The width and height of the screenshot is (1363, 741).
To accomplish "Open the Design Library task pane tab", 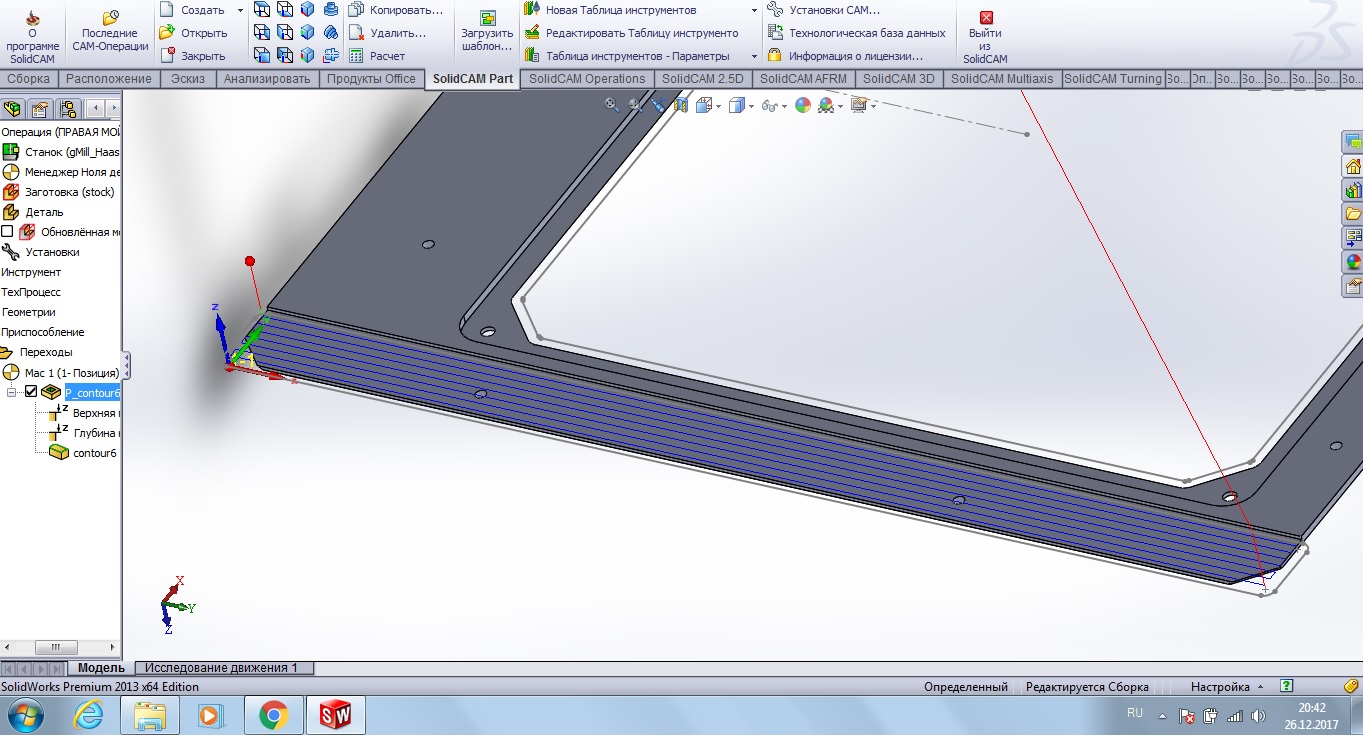I will coord(1353,190).
